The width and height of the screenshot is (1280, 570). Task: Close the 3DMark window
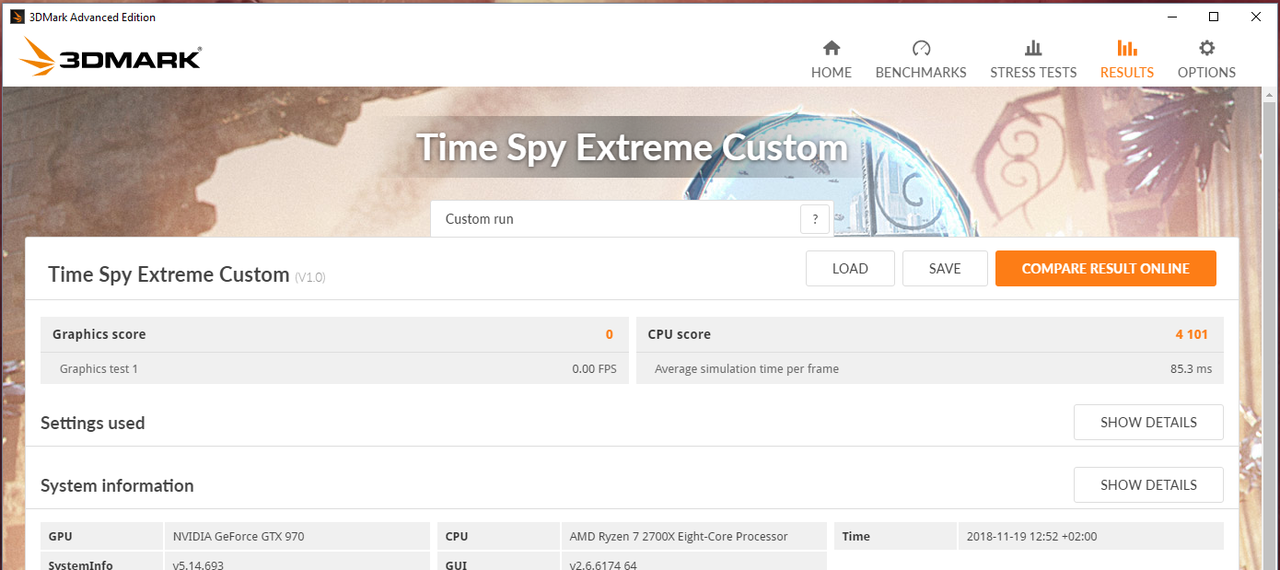tap(1256, 17)
